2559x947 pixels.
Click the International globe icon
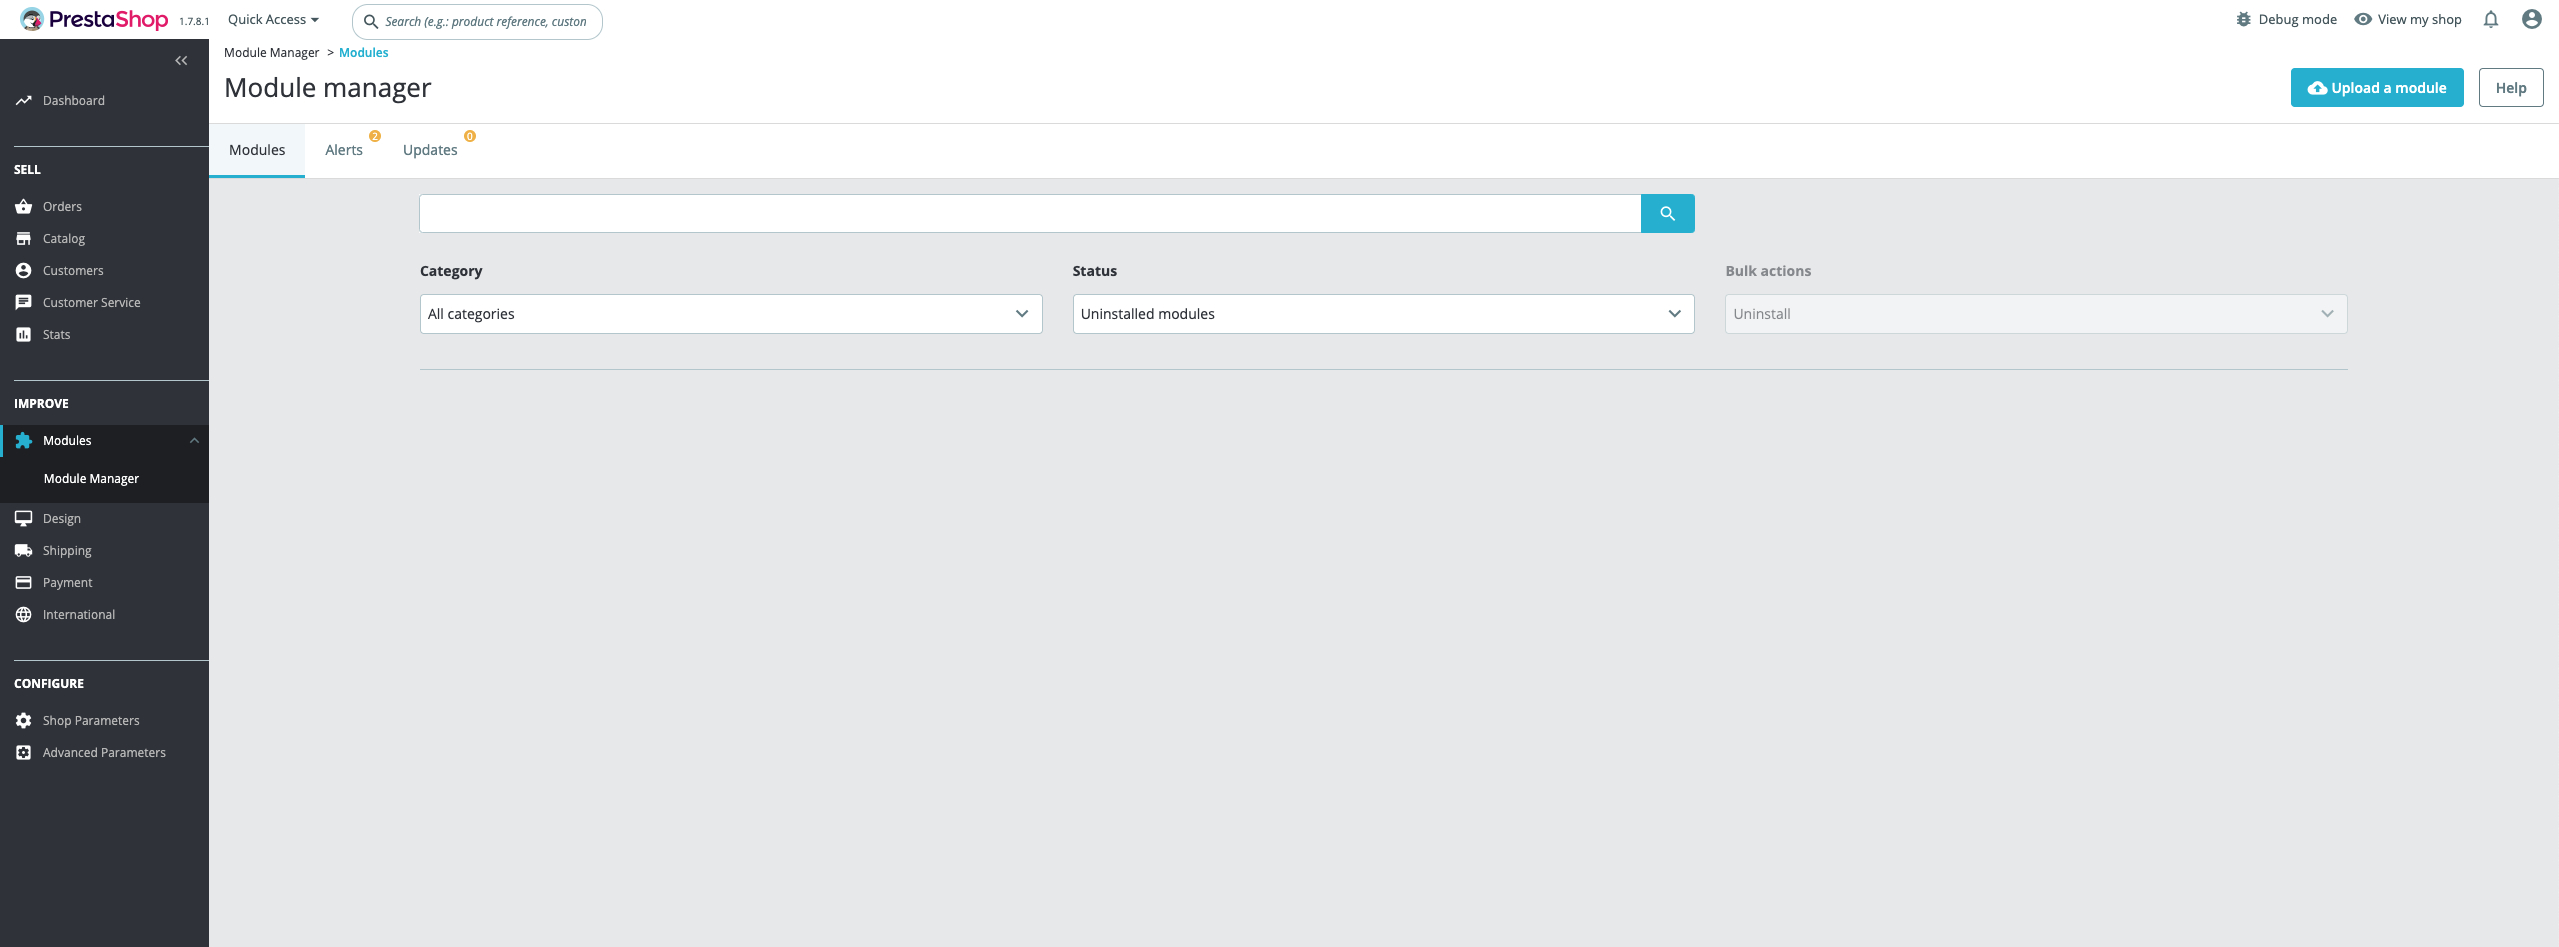pyautogui.click(x=24, y=614)
